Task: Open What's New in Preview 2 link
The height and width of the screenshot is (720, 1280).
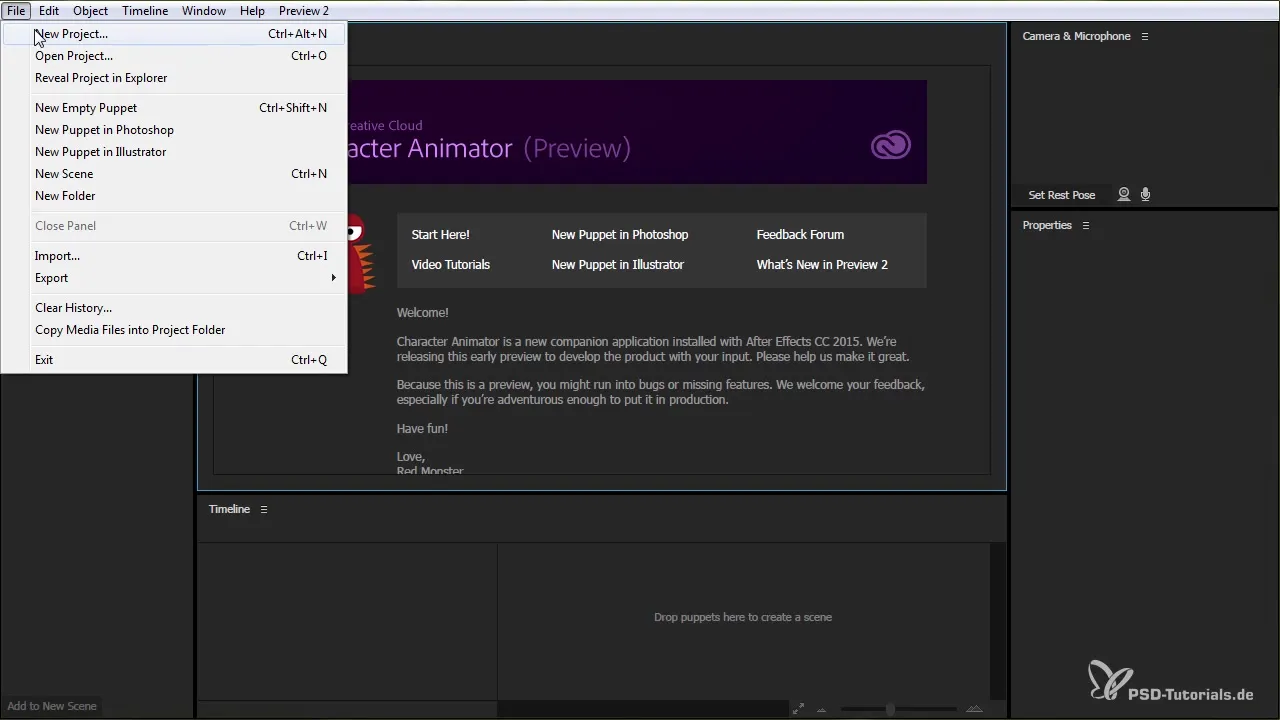Action: [x=822, y=265]
